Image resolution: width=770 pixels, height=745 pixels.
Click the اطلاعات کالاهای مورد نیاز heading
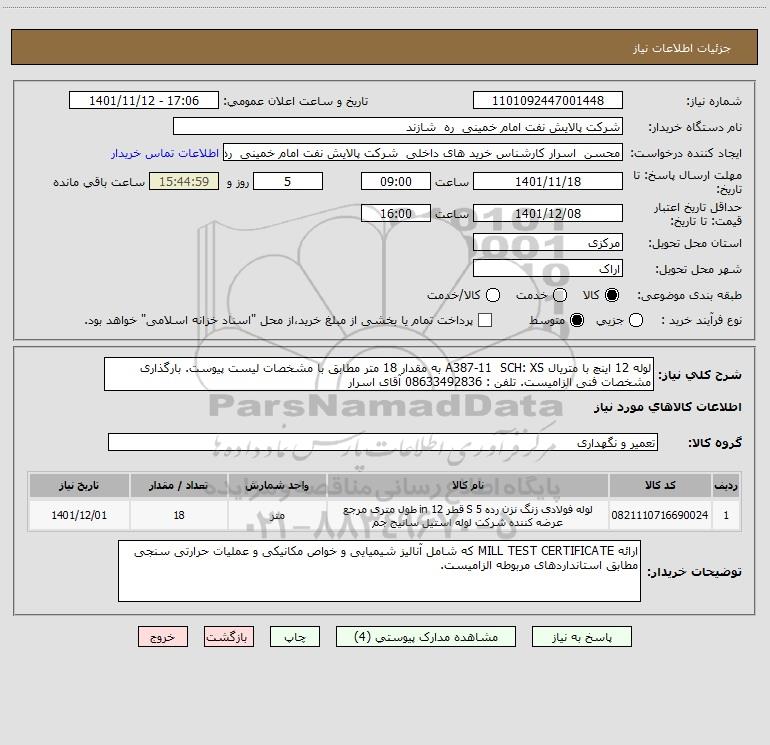(668, 407)
